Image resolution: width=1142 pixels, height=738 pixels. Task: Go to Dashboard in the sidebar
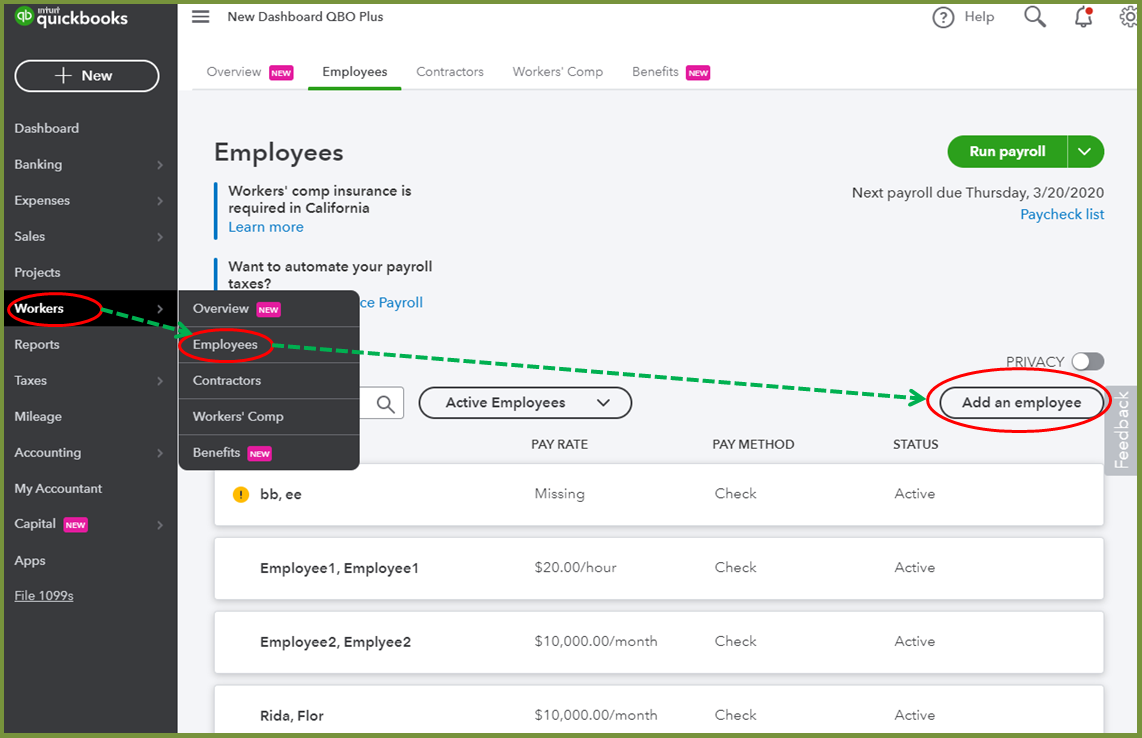(47, 129)
